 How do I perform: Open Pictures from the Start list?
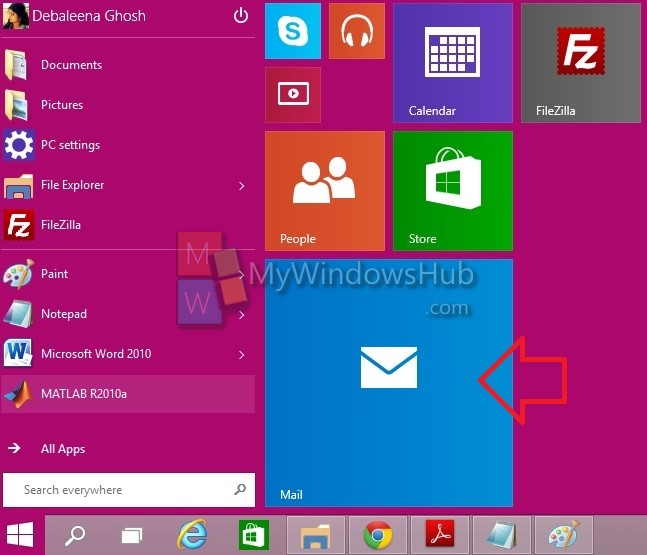click(x=128, y=105)
